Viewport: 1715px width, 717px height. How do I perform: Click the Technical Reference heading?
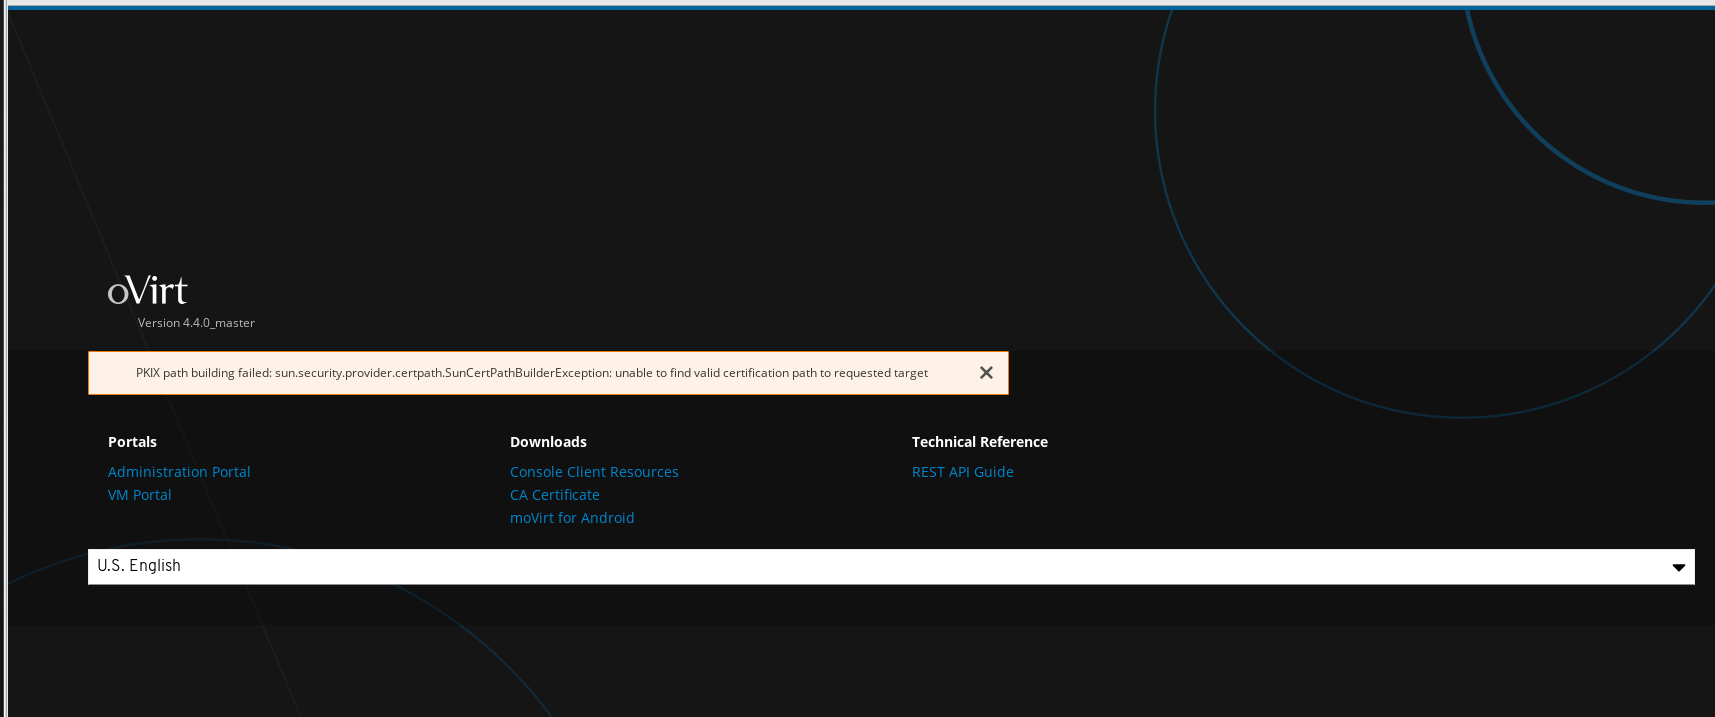point(979,442)
